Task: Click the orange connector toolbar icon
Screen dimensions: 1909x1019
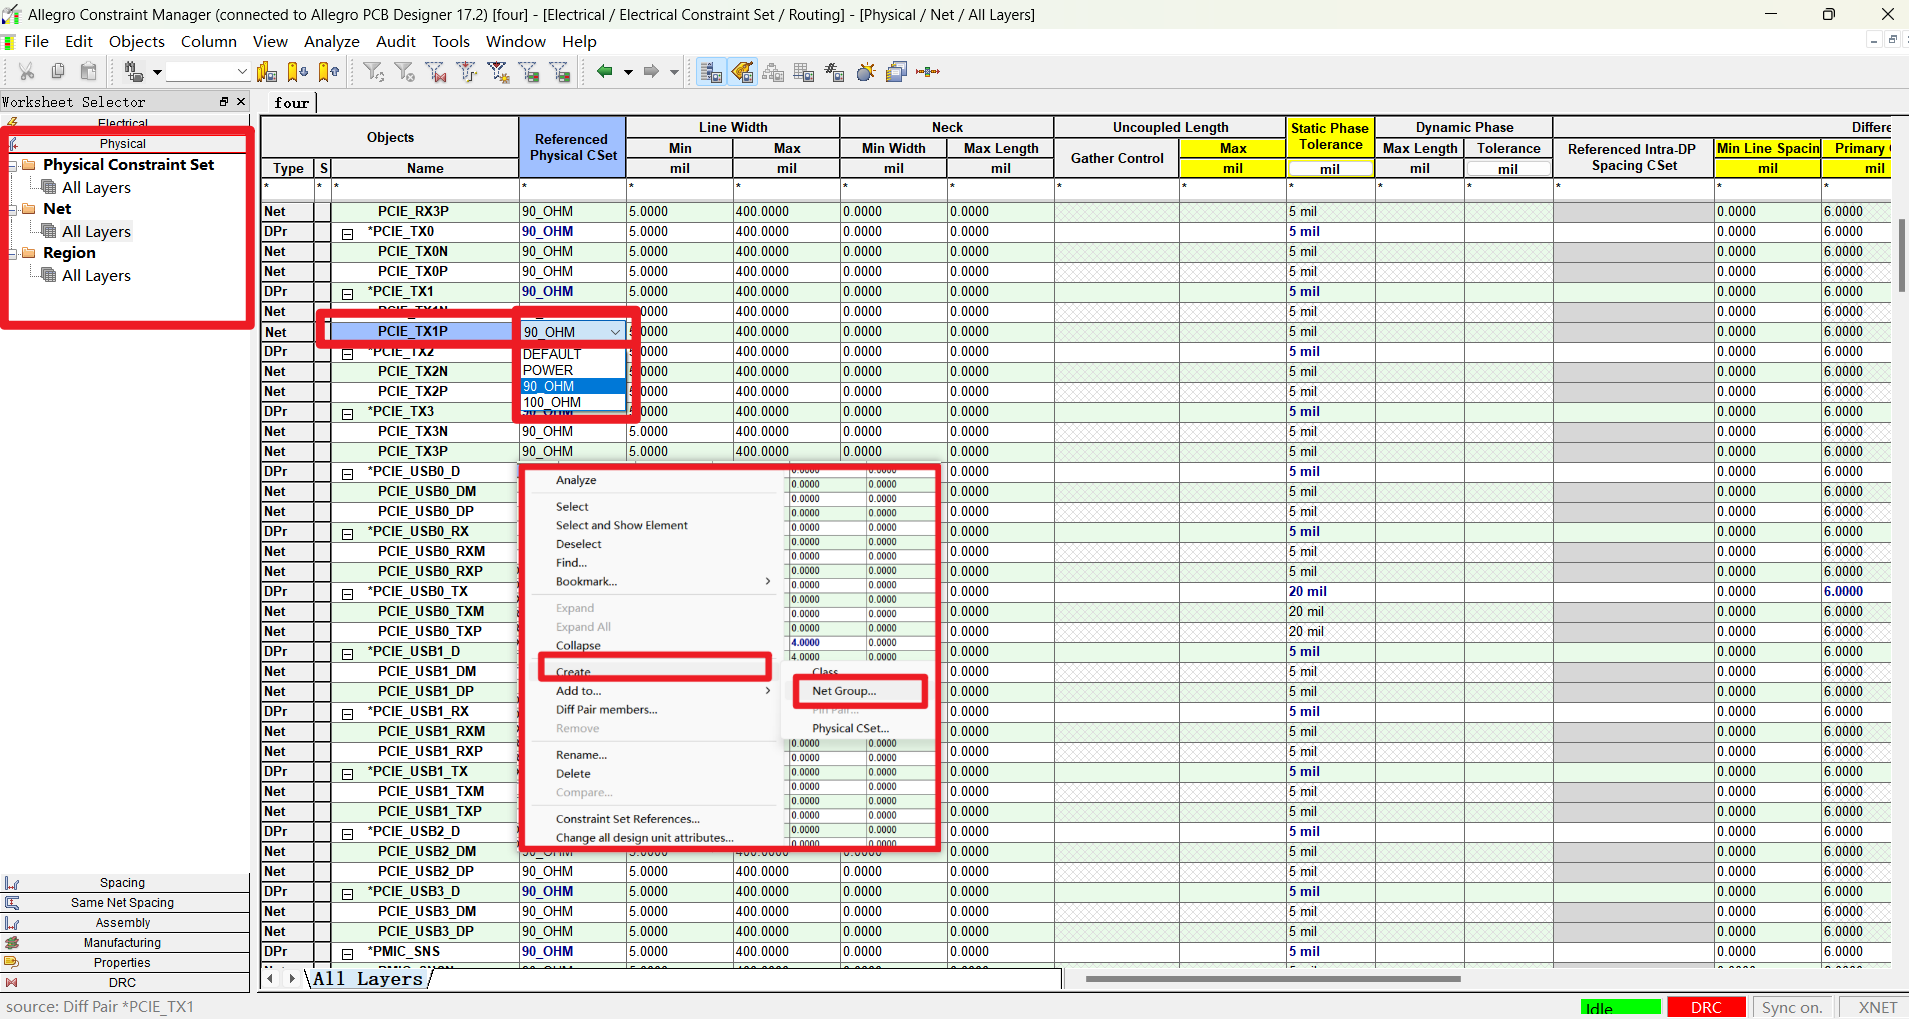Action: pos(928,71)
